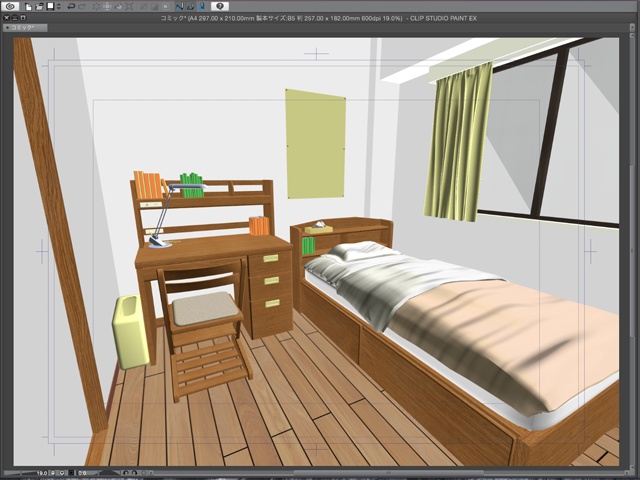This screenshot has height=480, width=640.
Task: Rotate canvas left with status bar icon
Action: pyautogui.click(x=125, y=473)
